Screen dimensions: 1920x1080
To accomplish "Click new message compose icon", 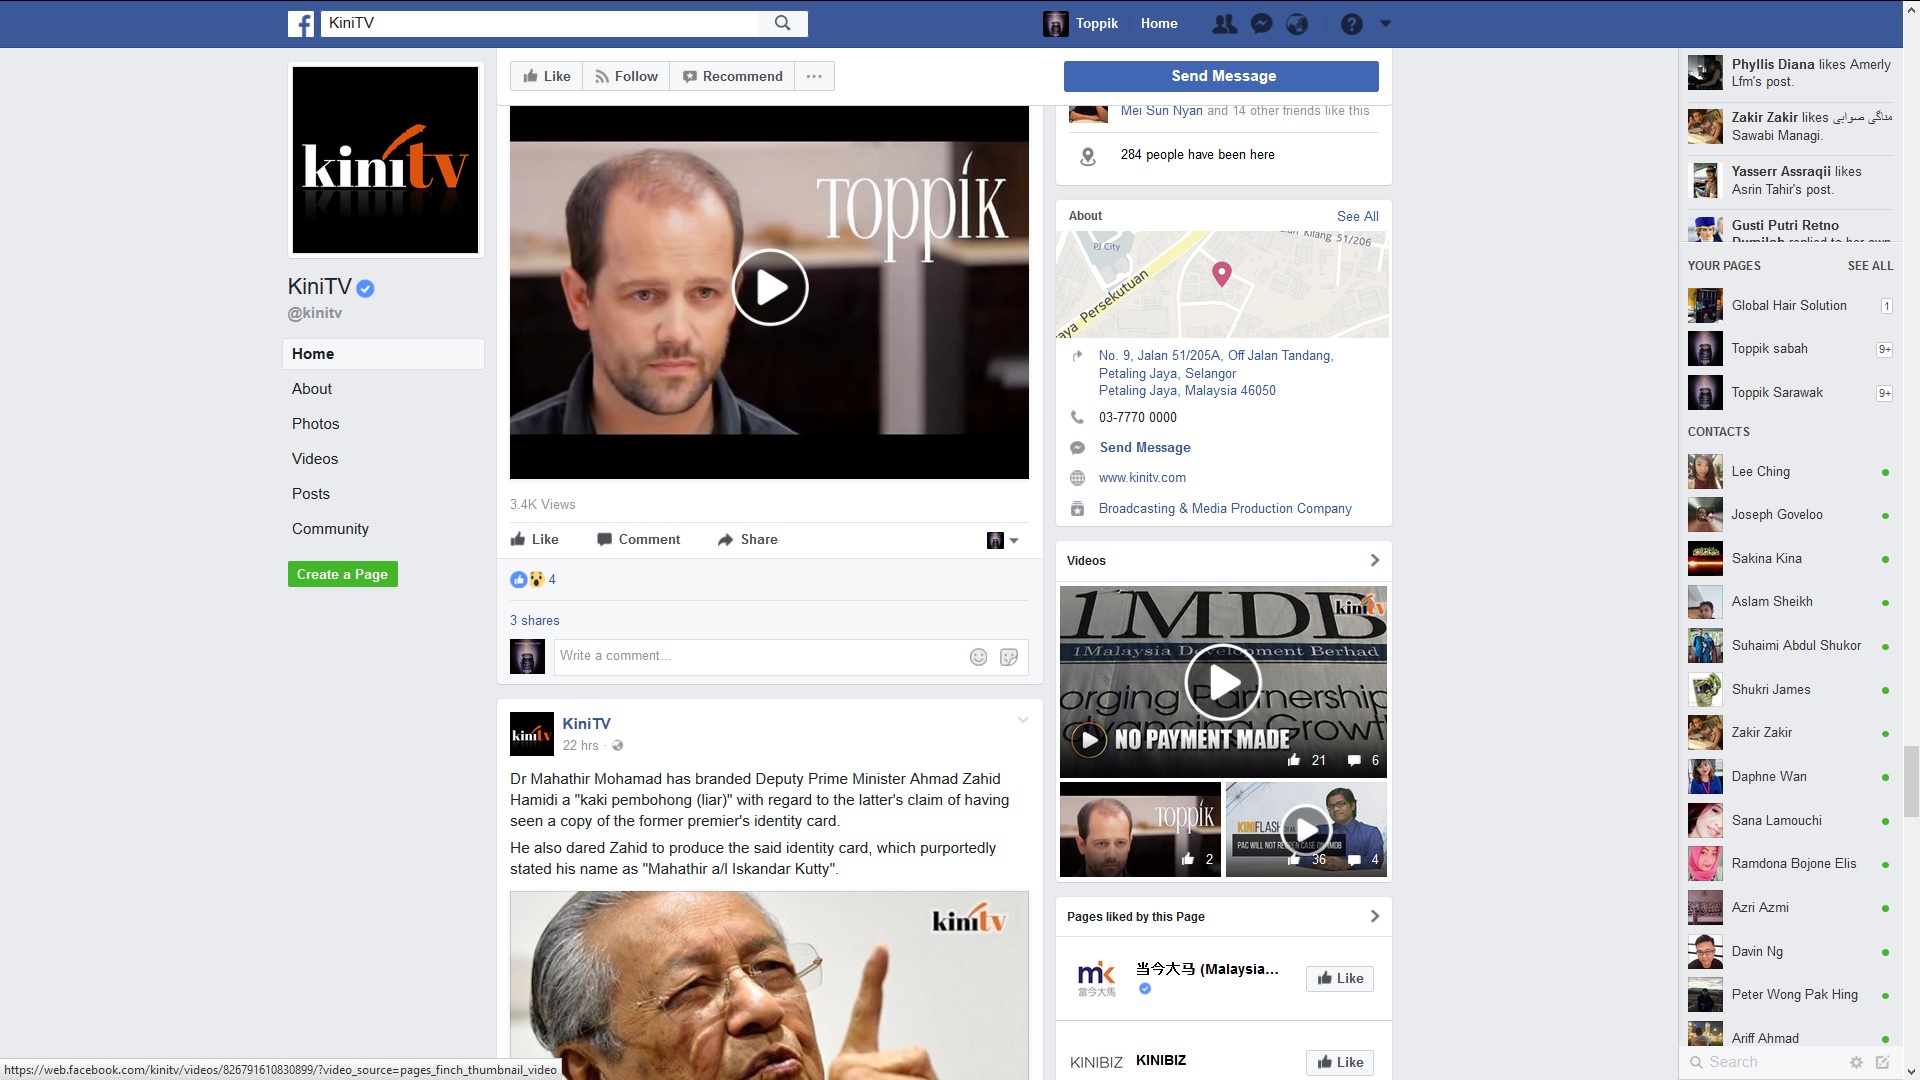I will click(1882, 1062).
